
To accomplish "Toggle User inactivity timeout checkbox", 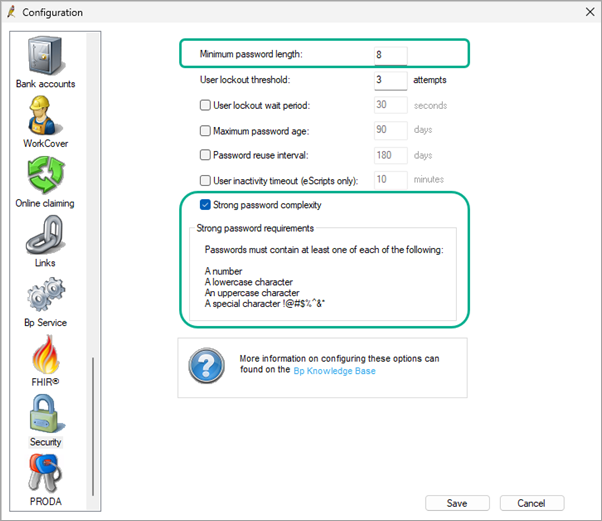I will coord(205,180).
